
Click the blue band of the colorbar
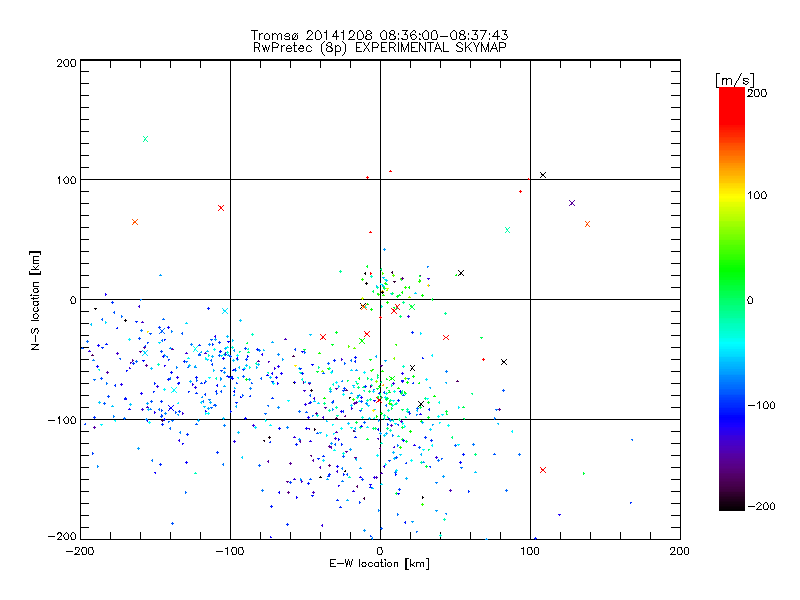pyautogui.click(x=732, y=416)
